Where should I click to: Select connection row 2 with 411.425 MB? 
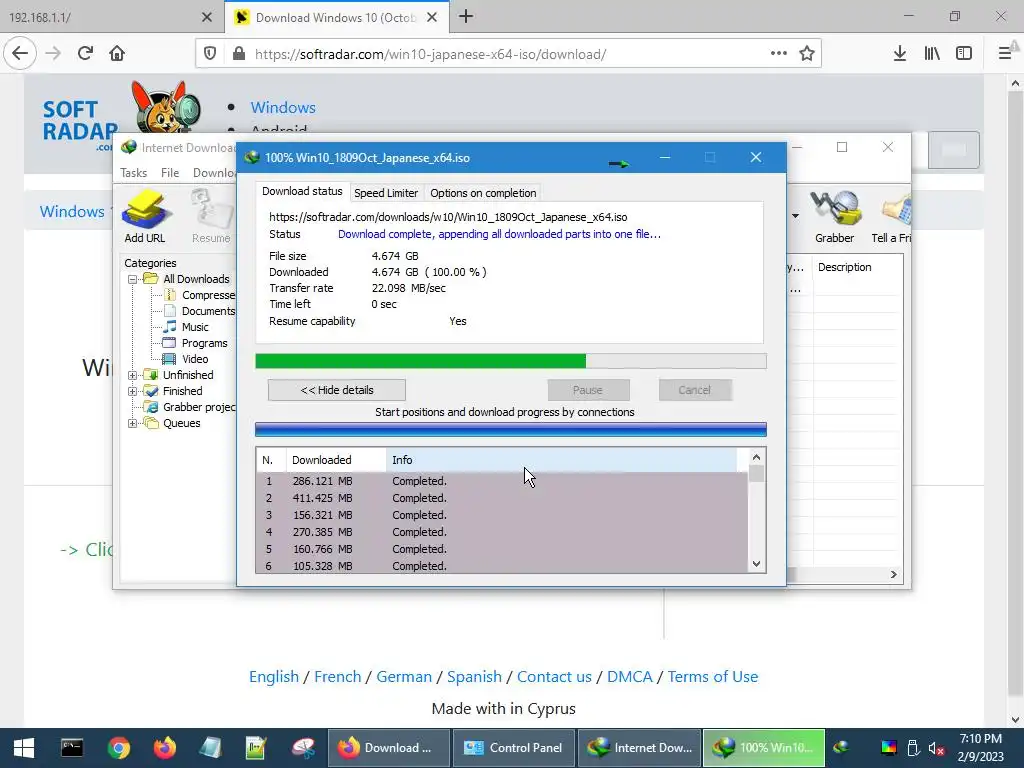(502, 498)
